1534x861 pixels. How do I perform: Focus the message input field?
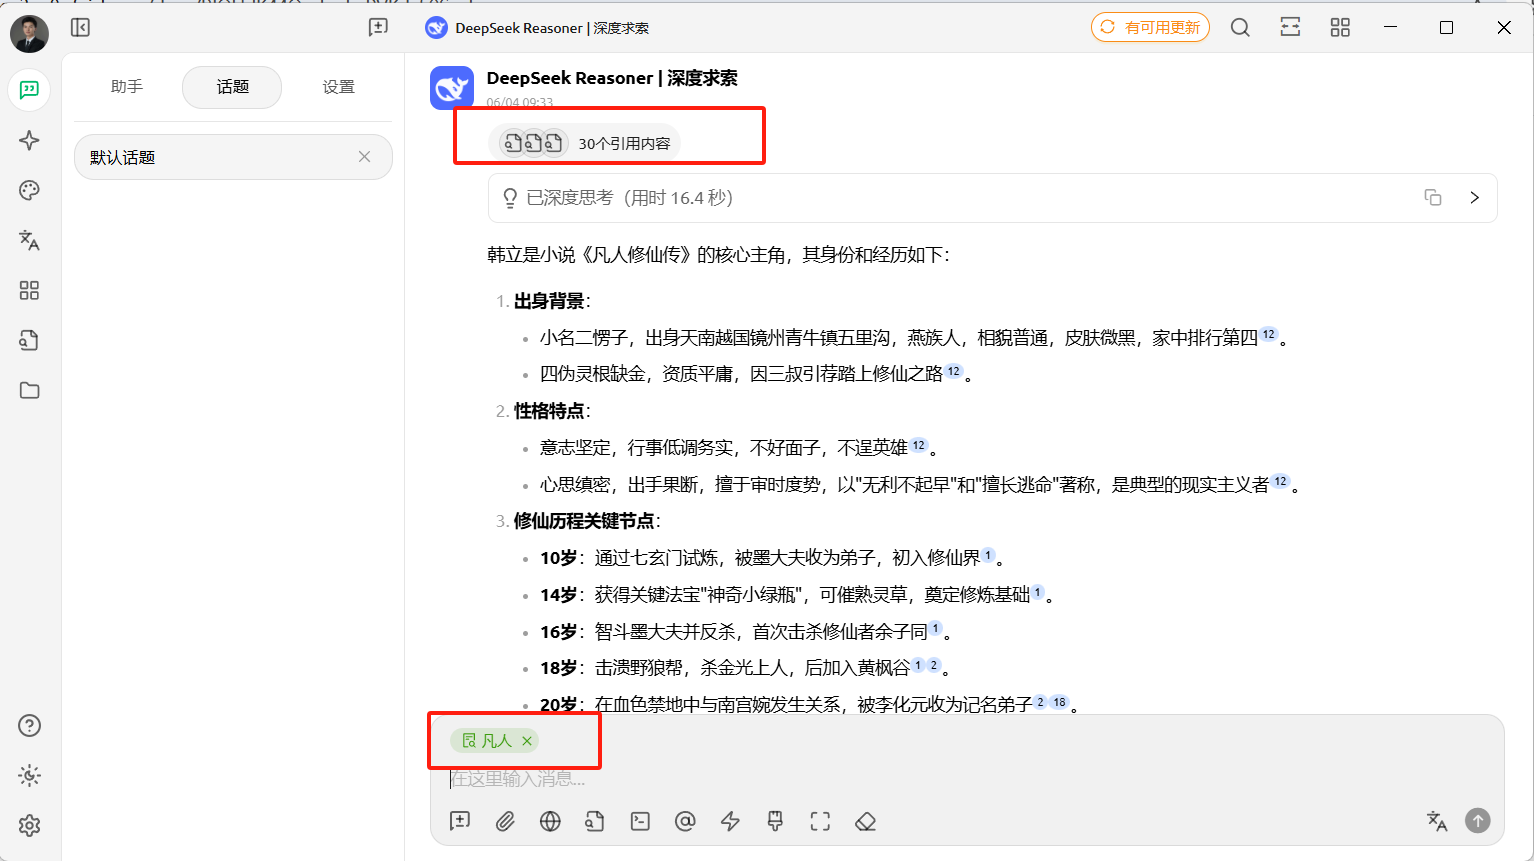click(967, 778)
